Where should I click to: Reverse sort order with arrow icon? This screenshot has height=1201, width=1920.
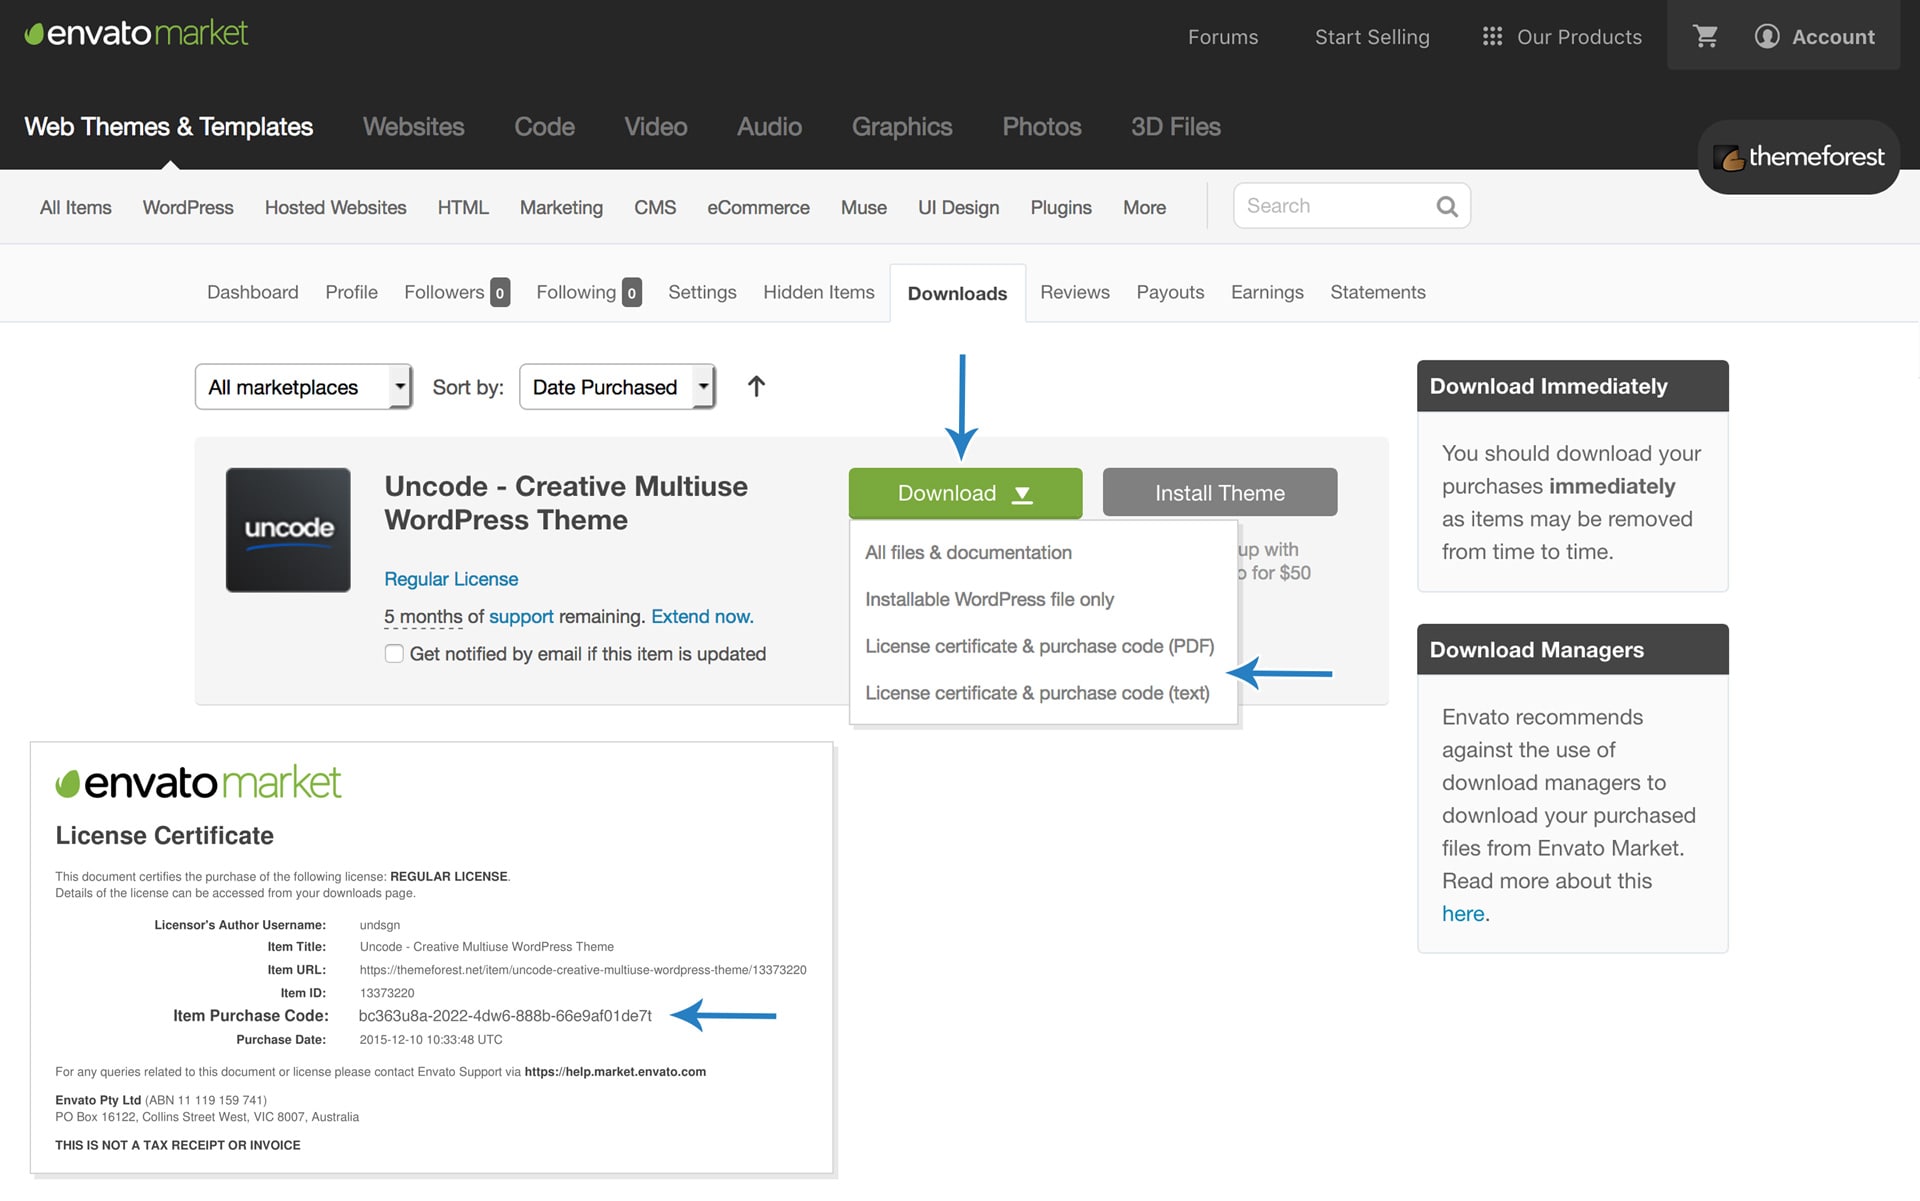coord(756,387)
